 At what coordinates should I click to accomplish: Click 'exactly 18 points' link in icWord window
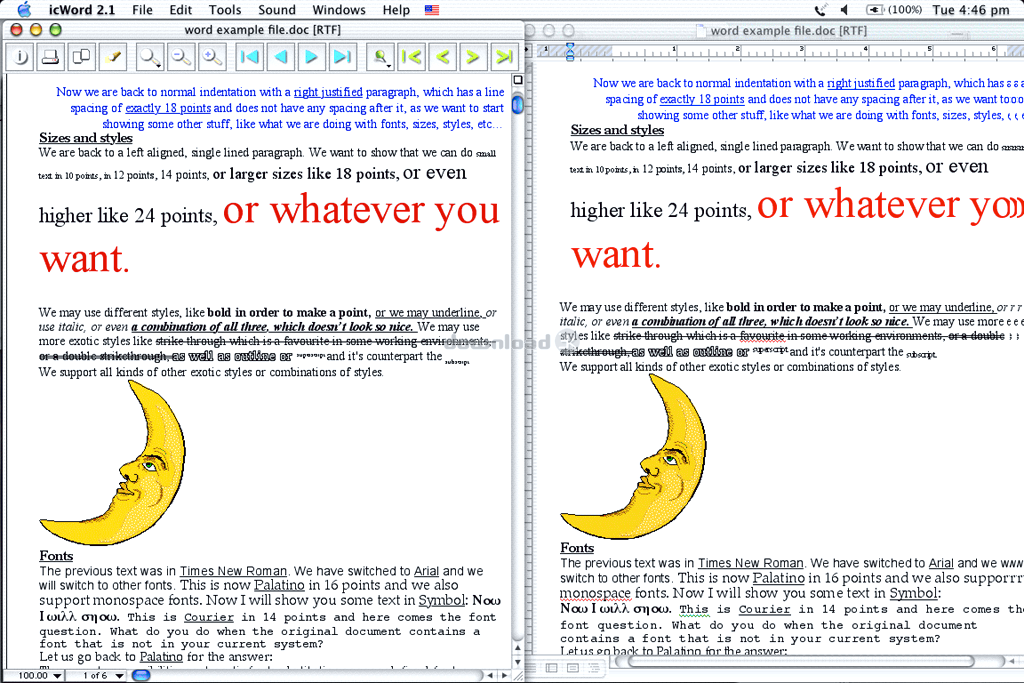point(168,108)
